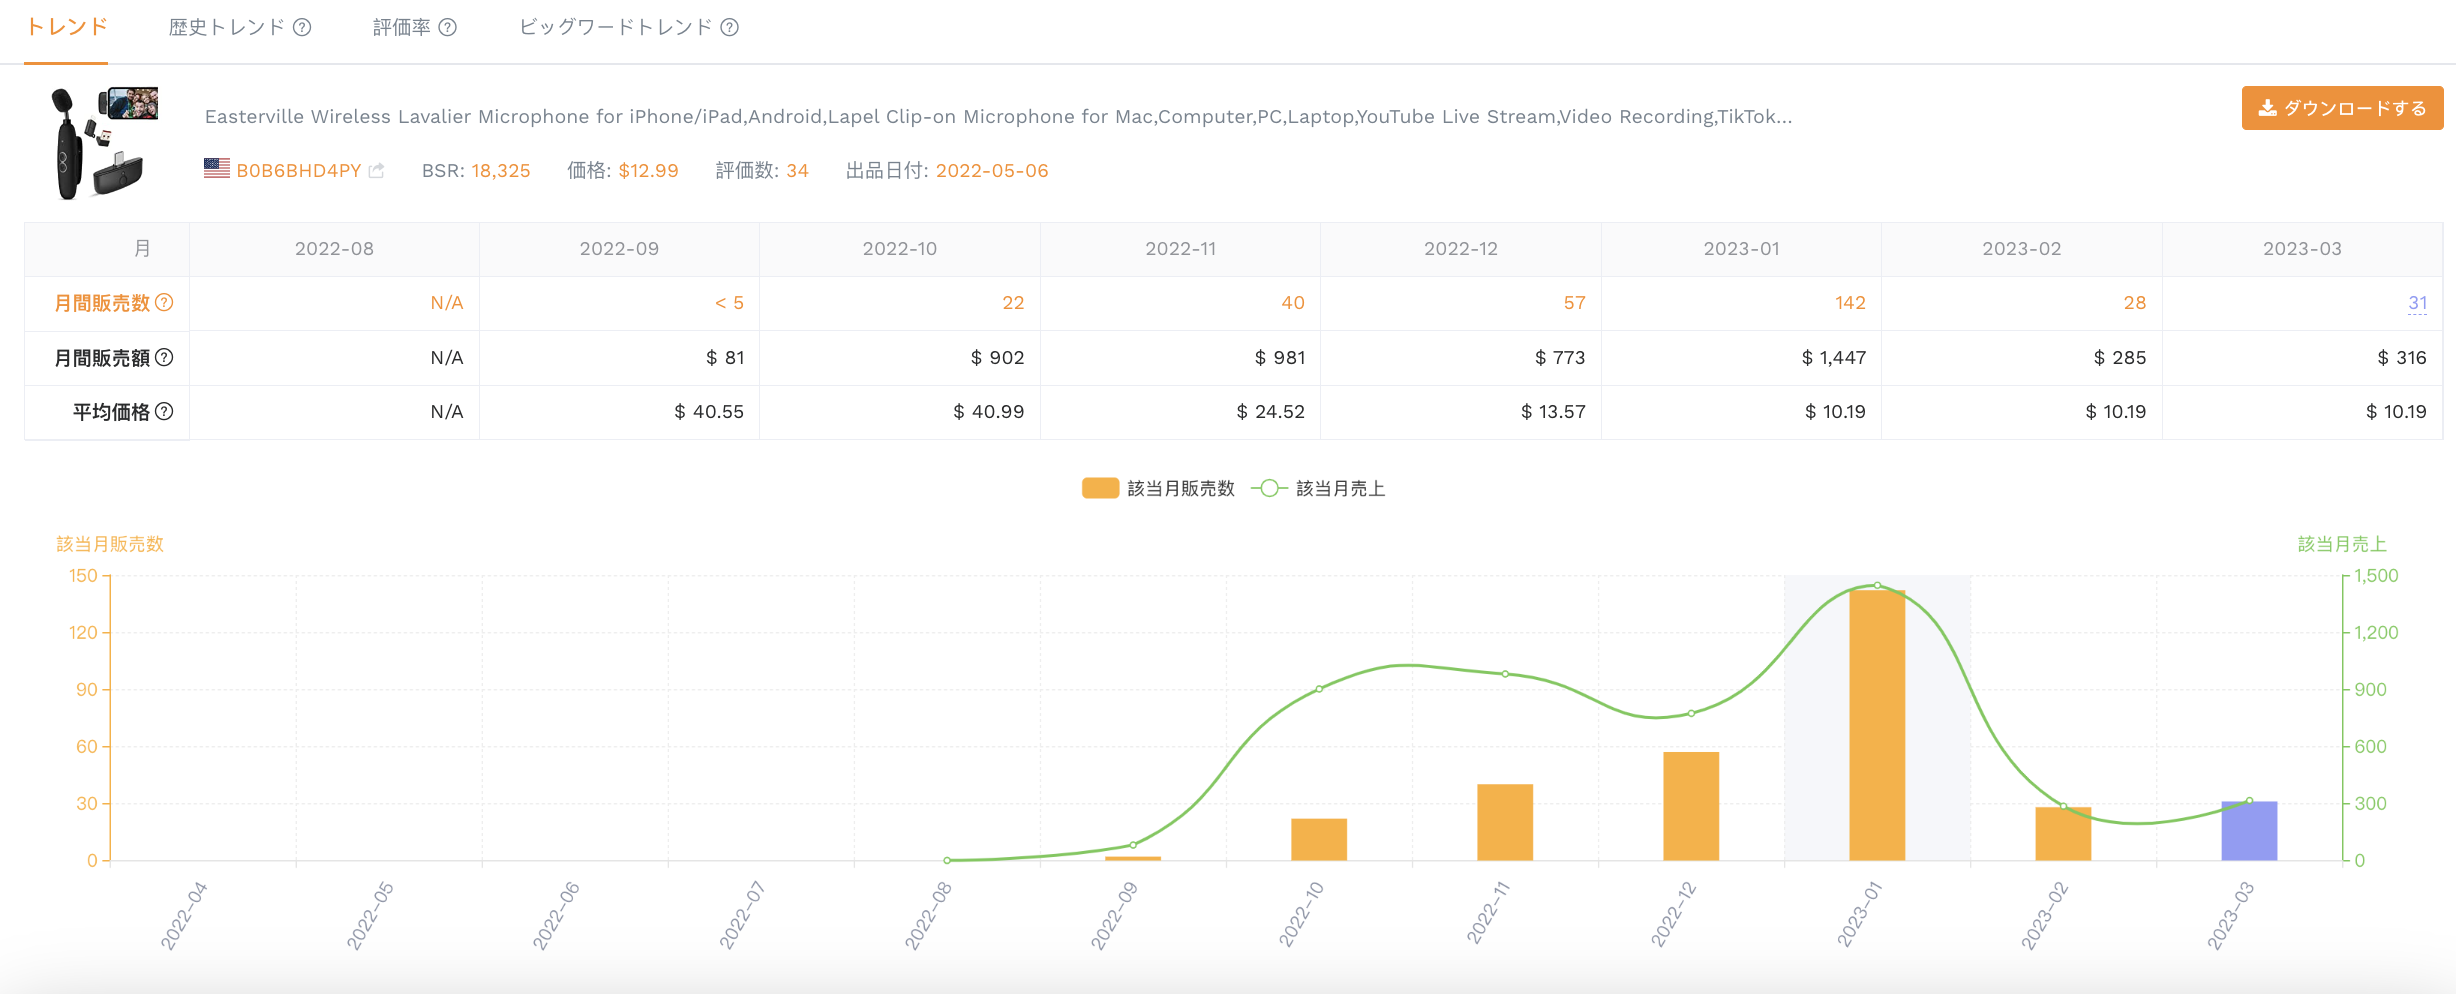Screen dimensions: 2456x994
Task: Click help icon beside 評価率
Action: pos(448,28)
